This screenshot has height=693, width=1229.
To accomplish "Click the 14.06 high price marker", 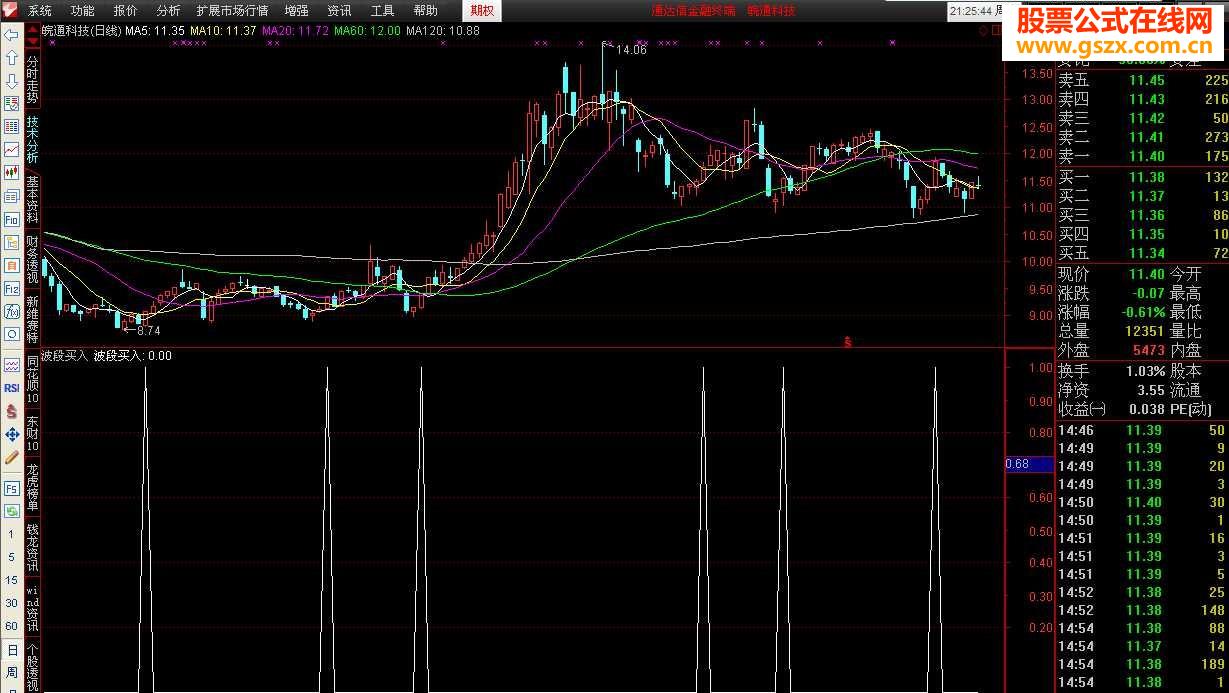I will (x=630, y=50).
